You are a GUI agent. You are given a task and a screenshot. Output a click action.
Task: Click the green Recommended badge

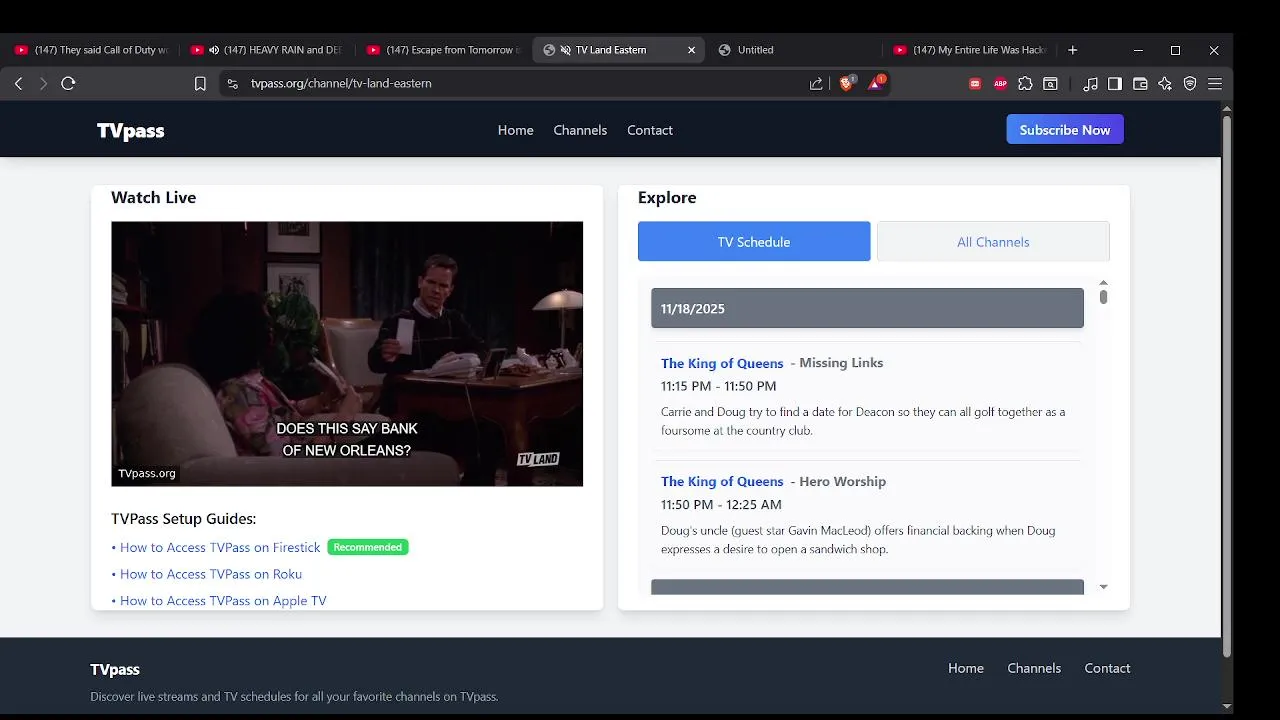(368, 548)
